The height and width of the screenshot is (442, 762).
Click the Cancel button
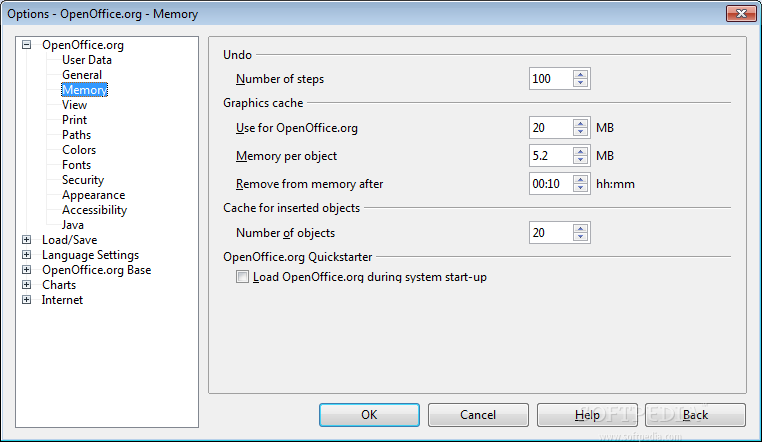pos(478,415)
